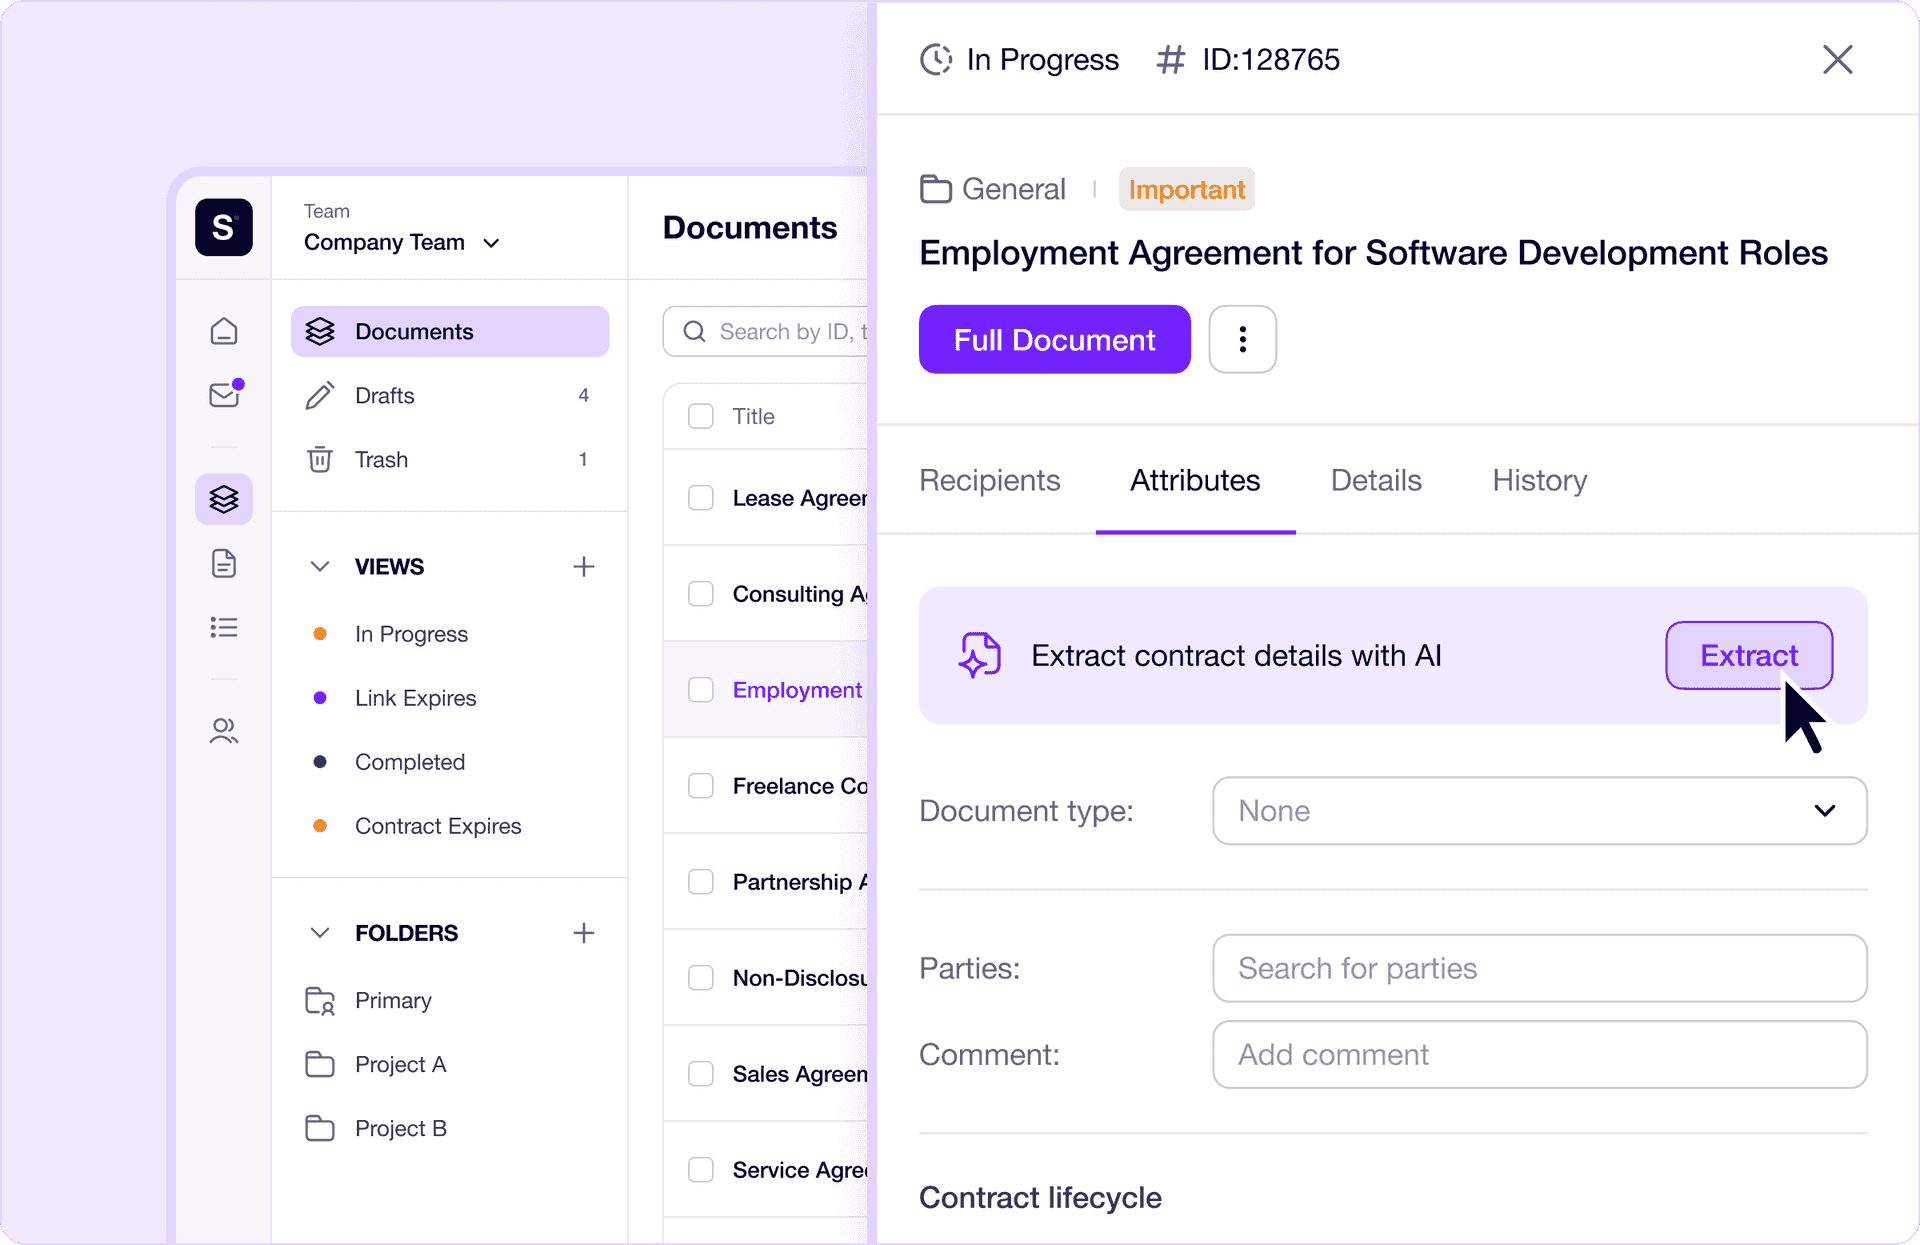Open Trash in the sidebar
1920x1245 pixels.
(450, 459)
